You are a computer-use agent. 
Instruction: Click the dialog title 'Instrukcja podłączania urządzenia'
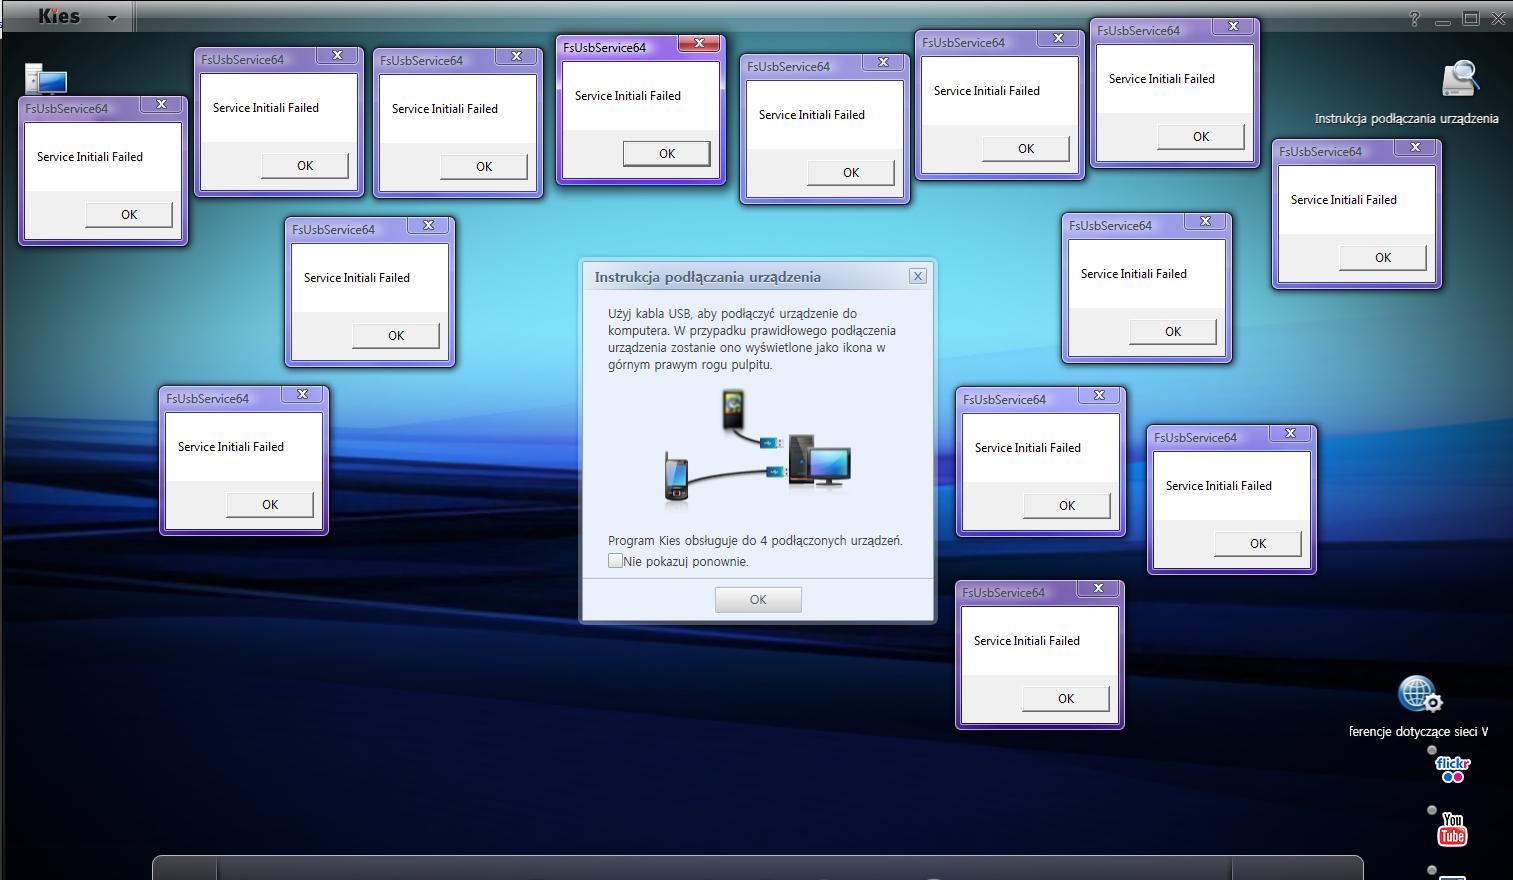(707, 277)
